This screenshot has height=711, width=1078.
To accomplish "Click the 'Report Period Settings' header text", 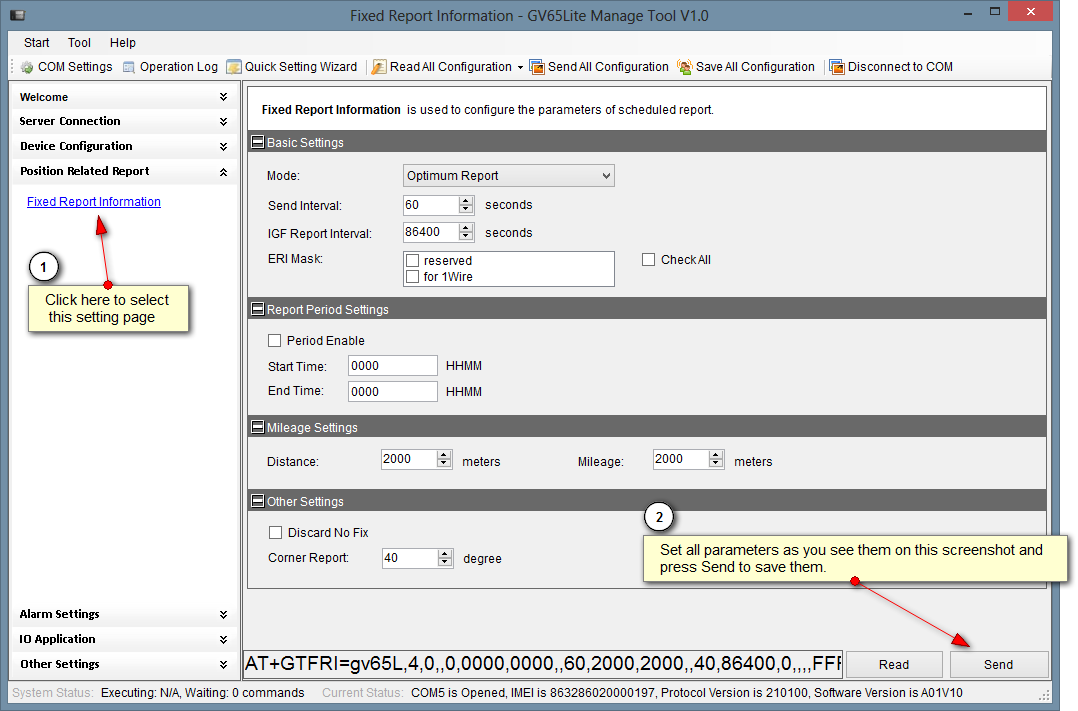I will [328, 309].
